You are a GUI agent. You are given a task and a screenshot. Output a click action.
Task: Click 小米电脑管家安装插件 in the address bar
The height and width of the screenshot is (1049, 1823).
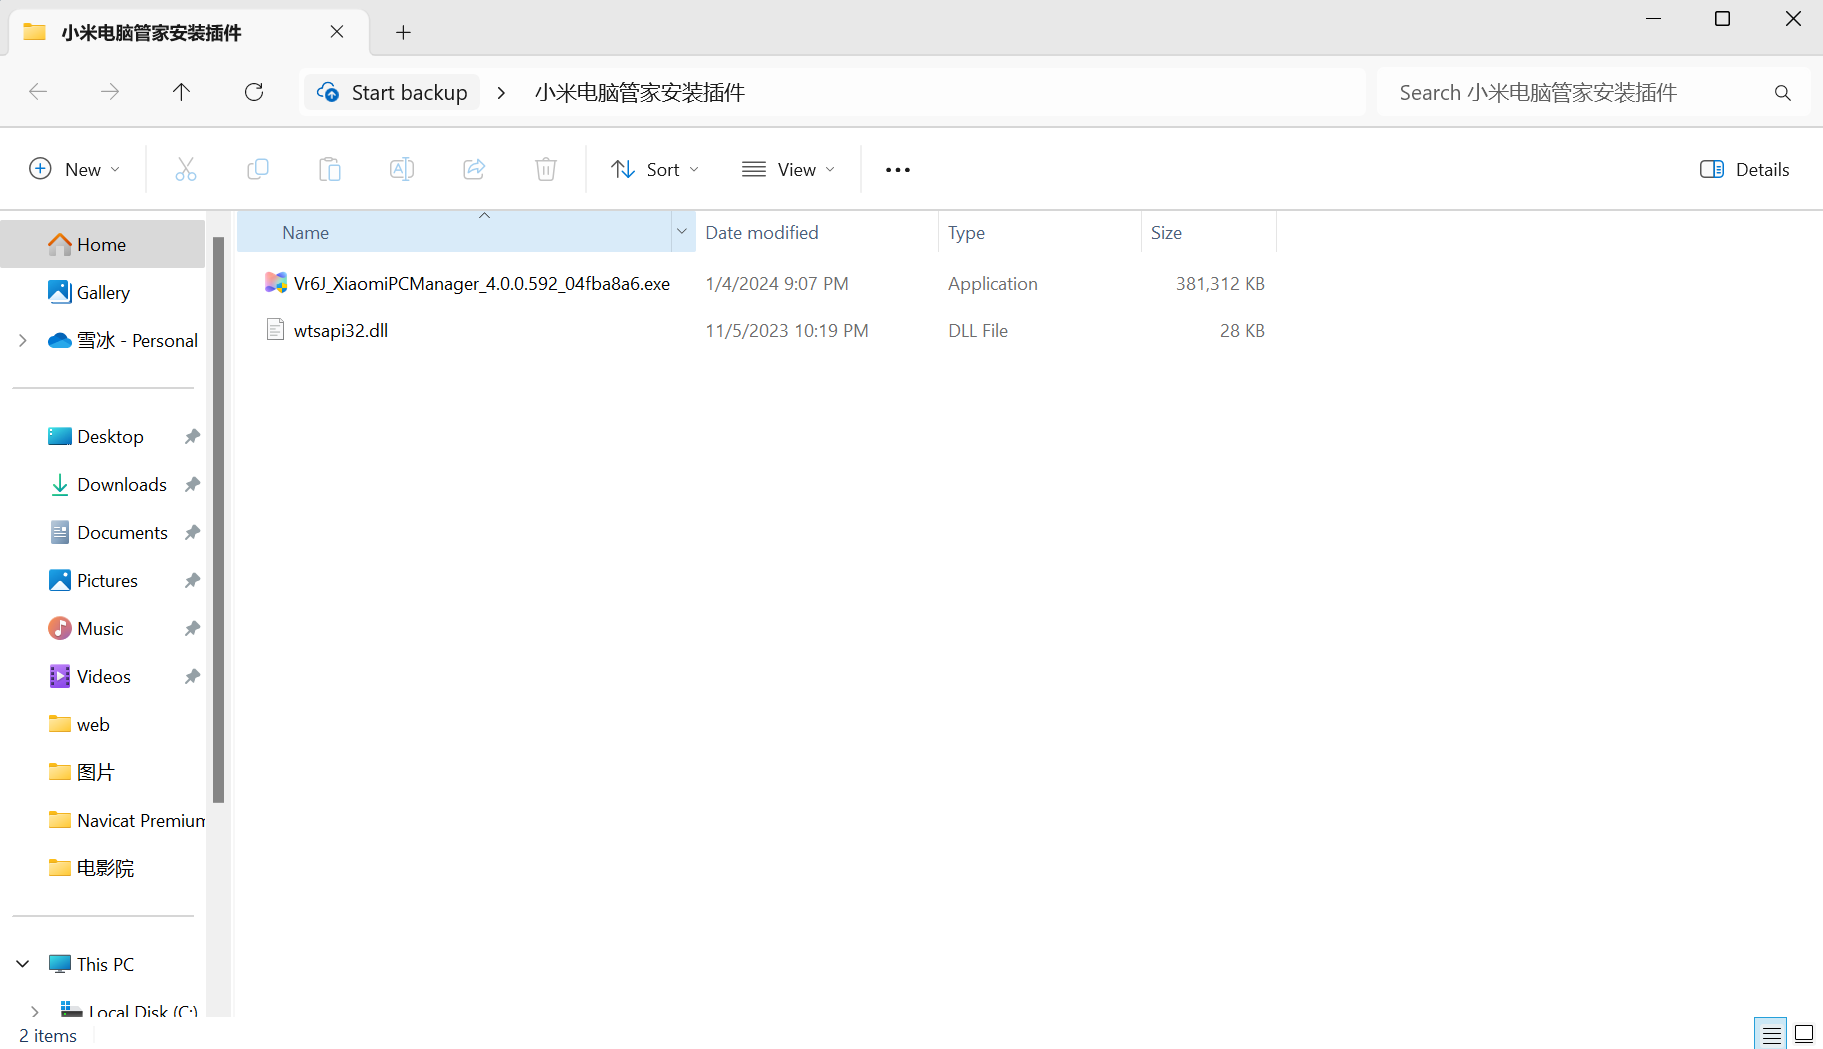[640, 93]
